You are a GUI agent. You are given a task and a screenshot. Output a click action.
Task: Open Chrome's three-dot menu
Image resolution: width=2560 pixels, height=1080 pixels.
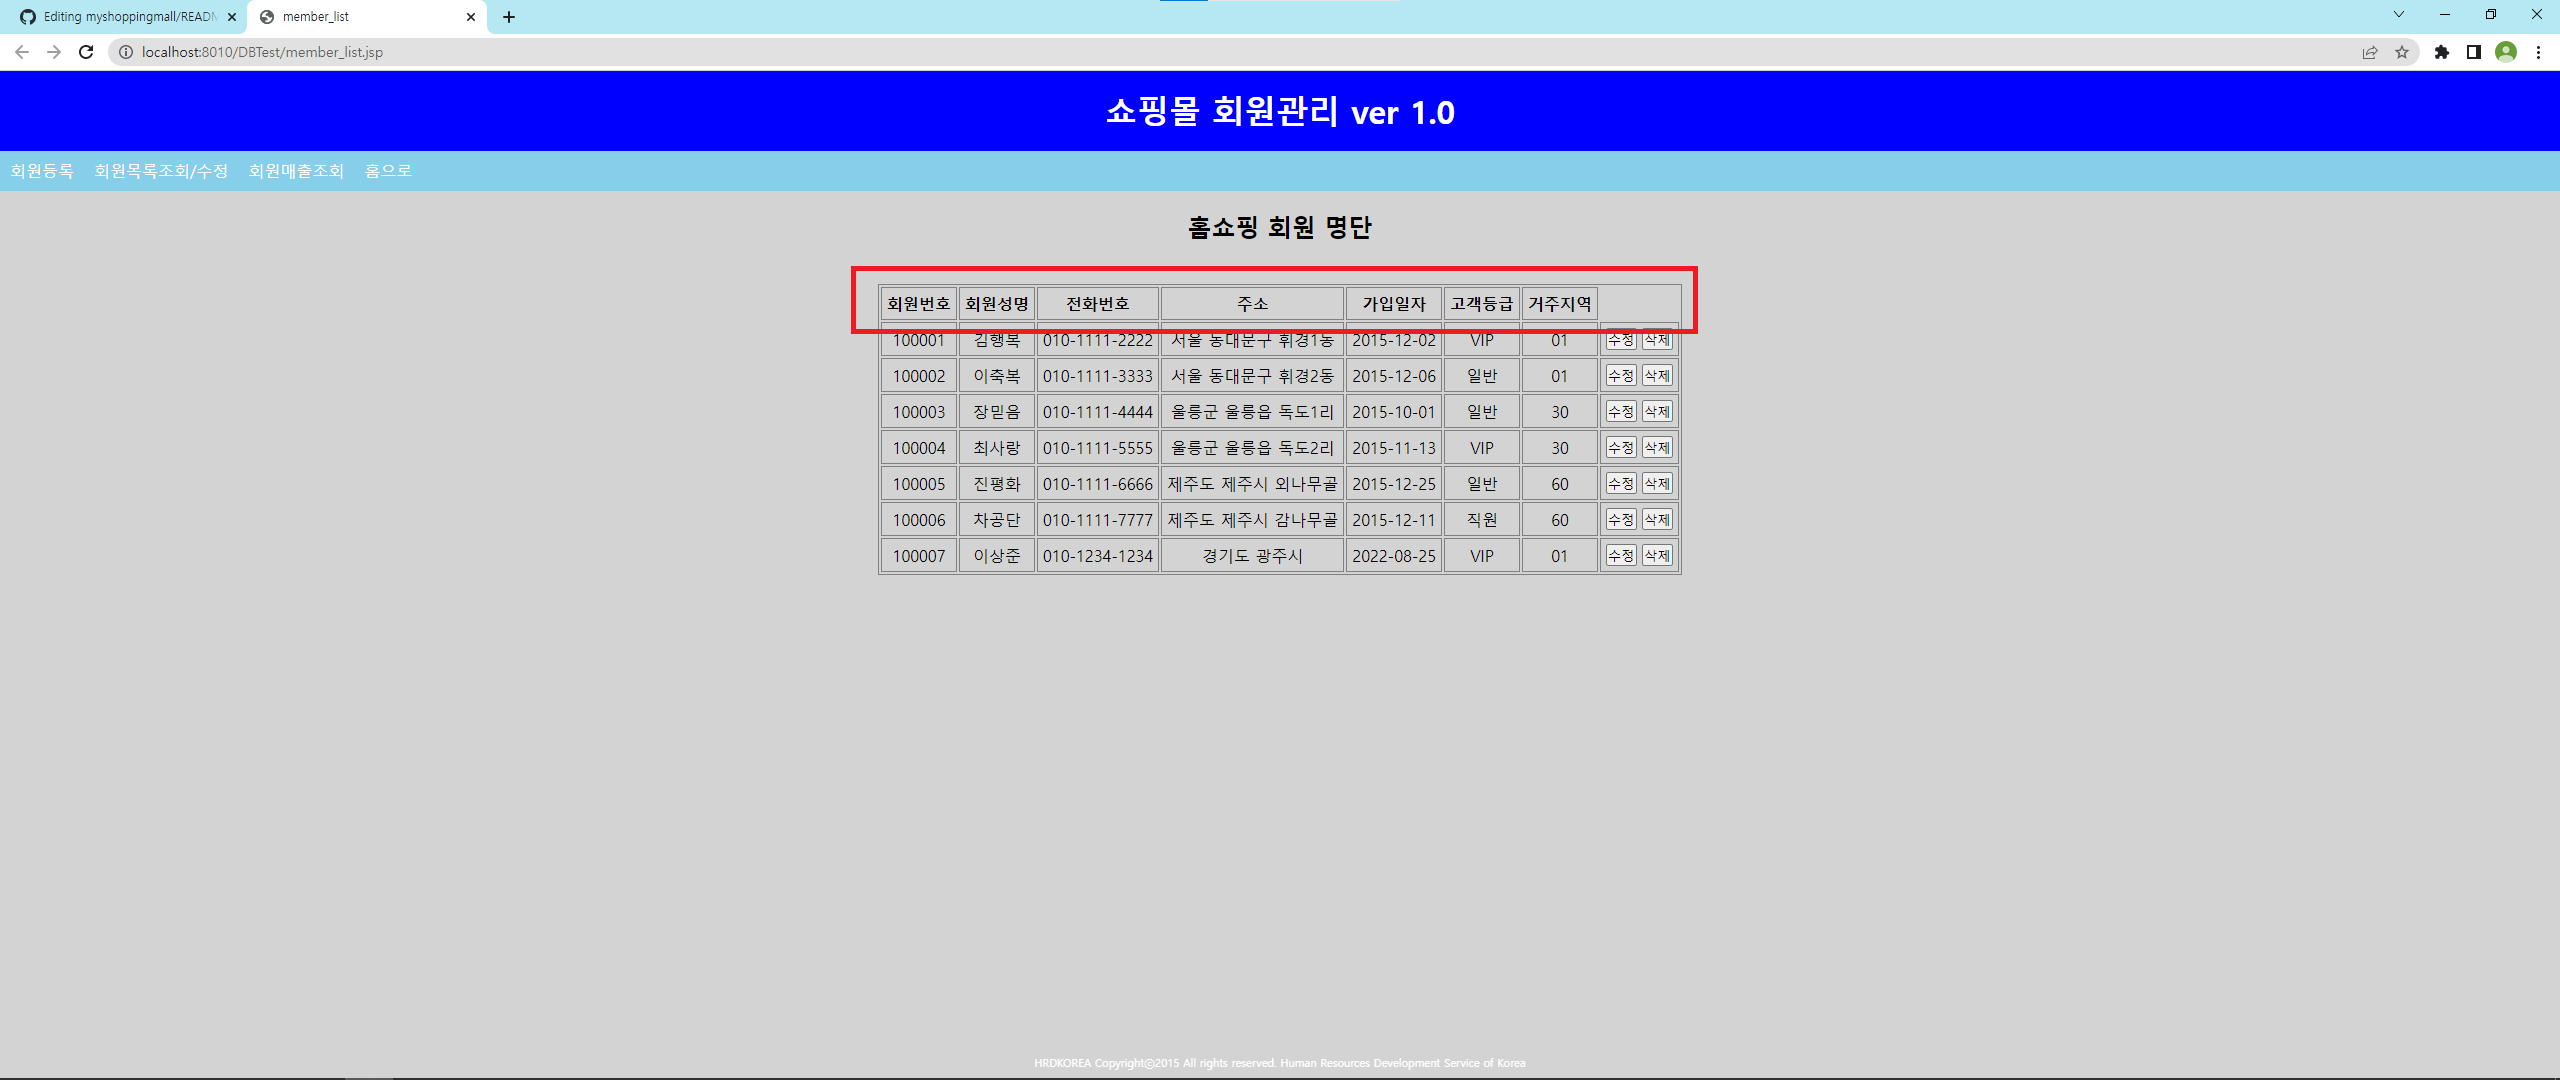tap(2541, 52)
